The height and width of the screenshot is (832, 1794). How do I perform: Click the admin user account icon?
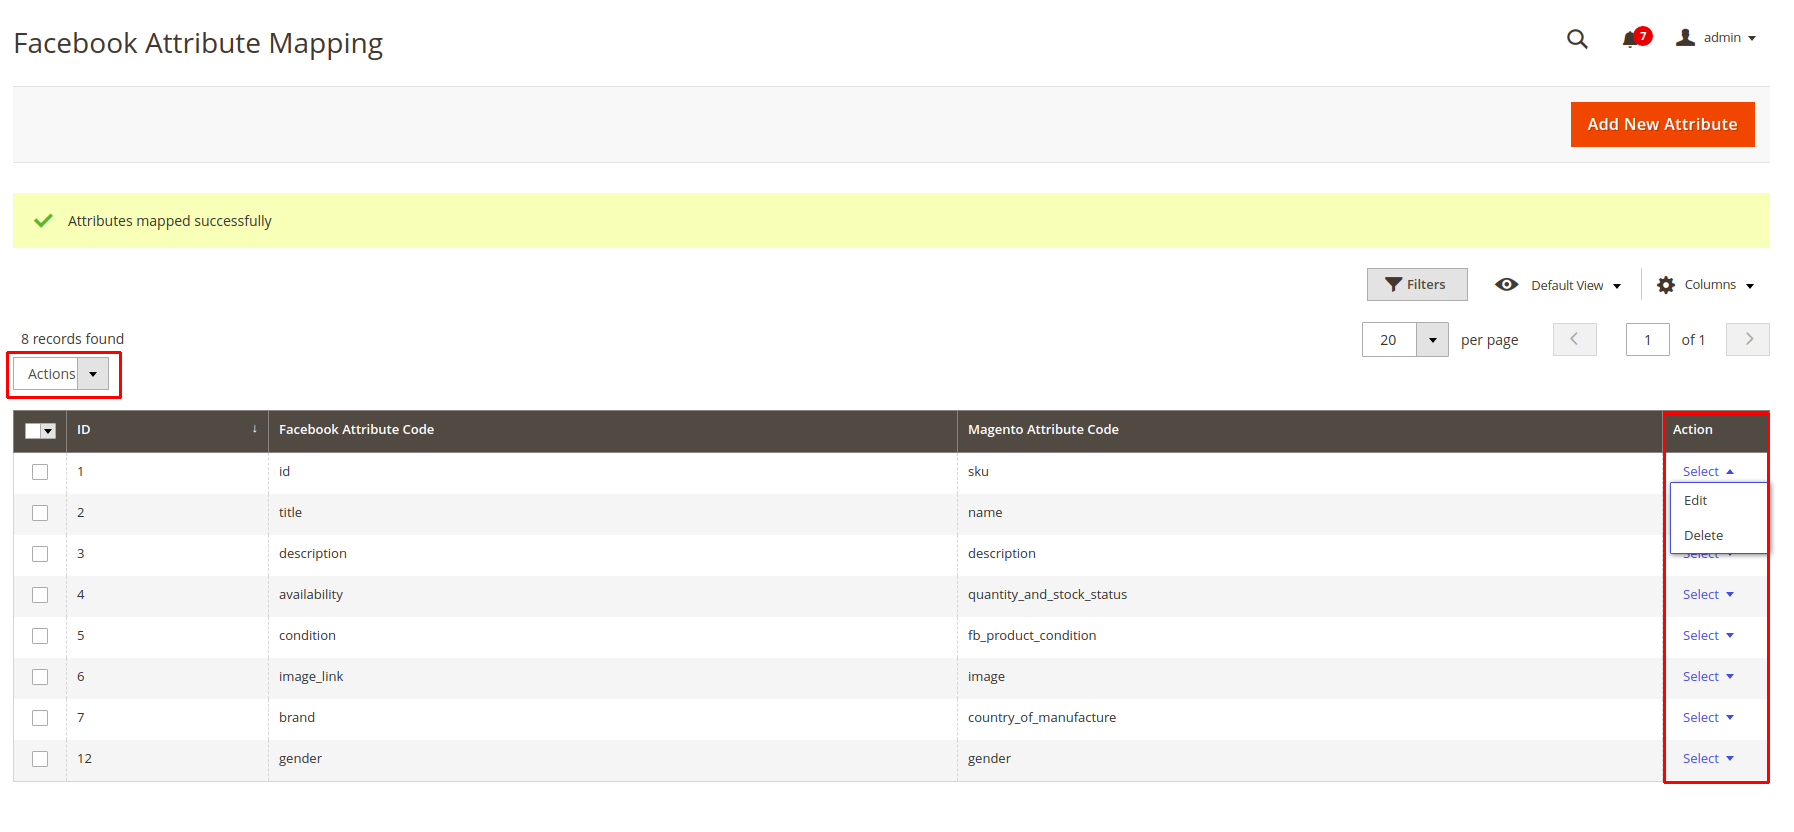[x=1686, y=38]
